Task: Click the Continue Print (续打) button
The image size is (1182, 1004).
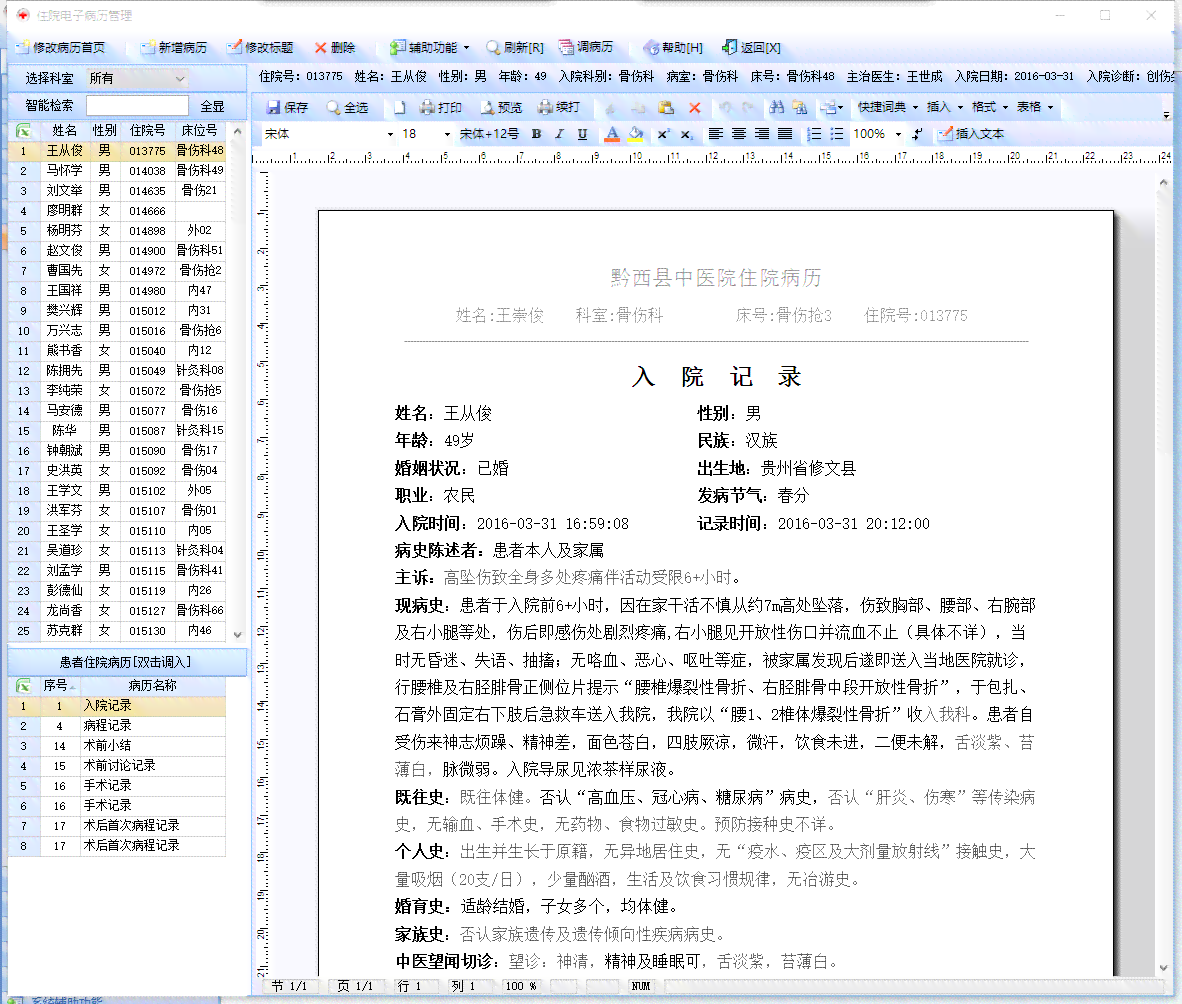Action: (559, 108)
